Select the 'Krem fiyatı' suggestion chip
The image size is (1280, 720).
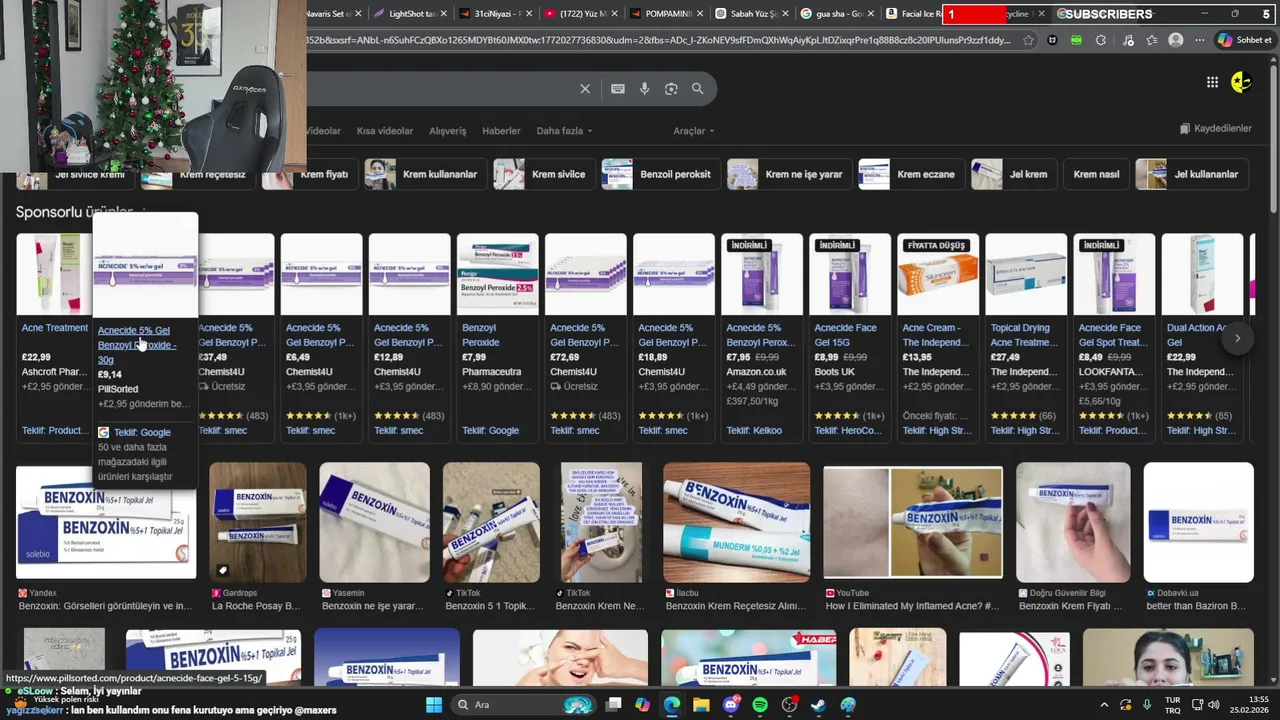coord(309,174)
